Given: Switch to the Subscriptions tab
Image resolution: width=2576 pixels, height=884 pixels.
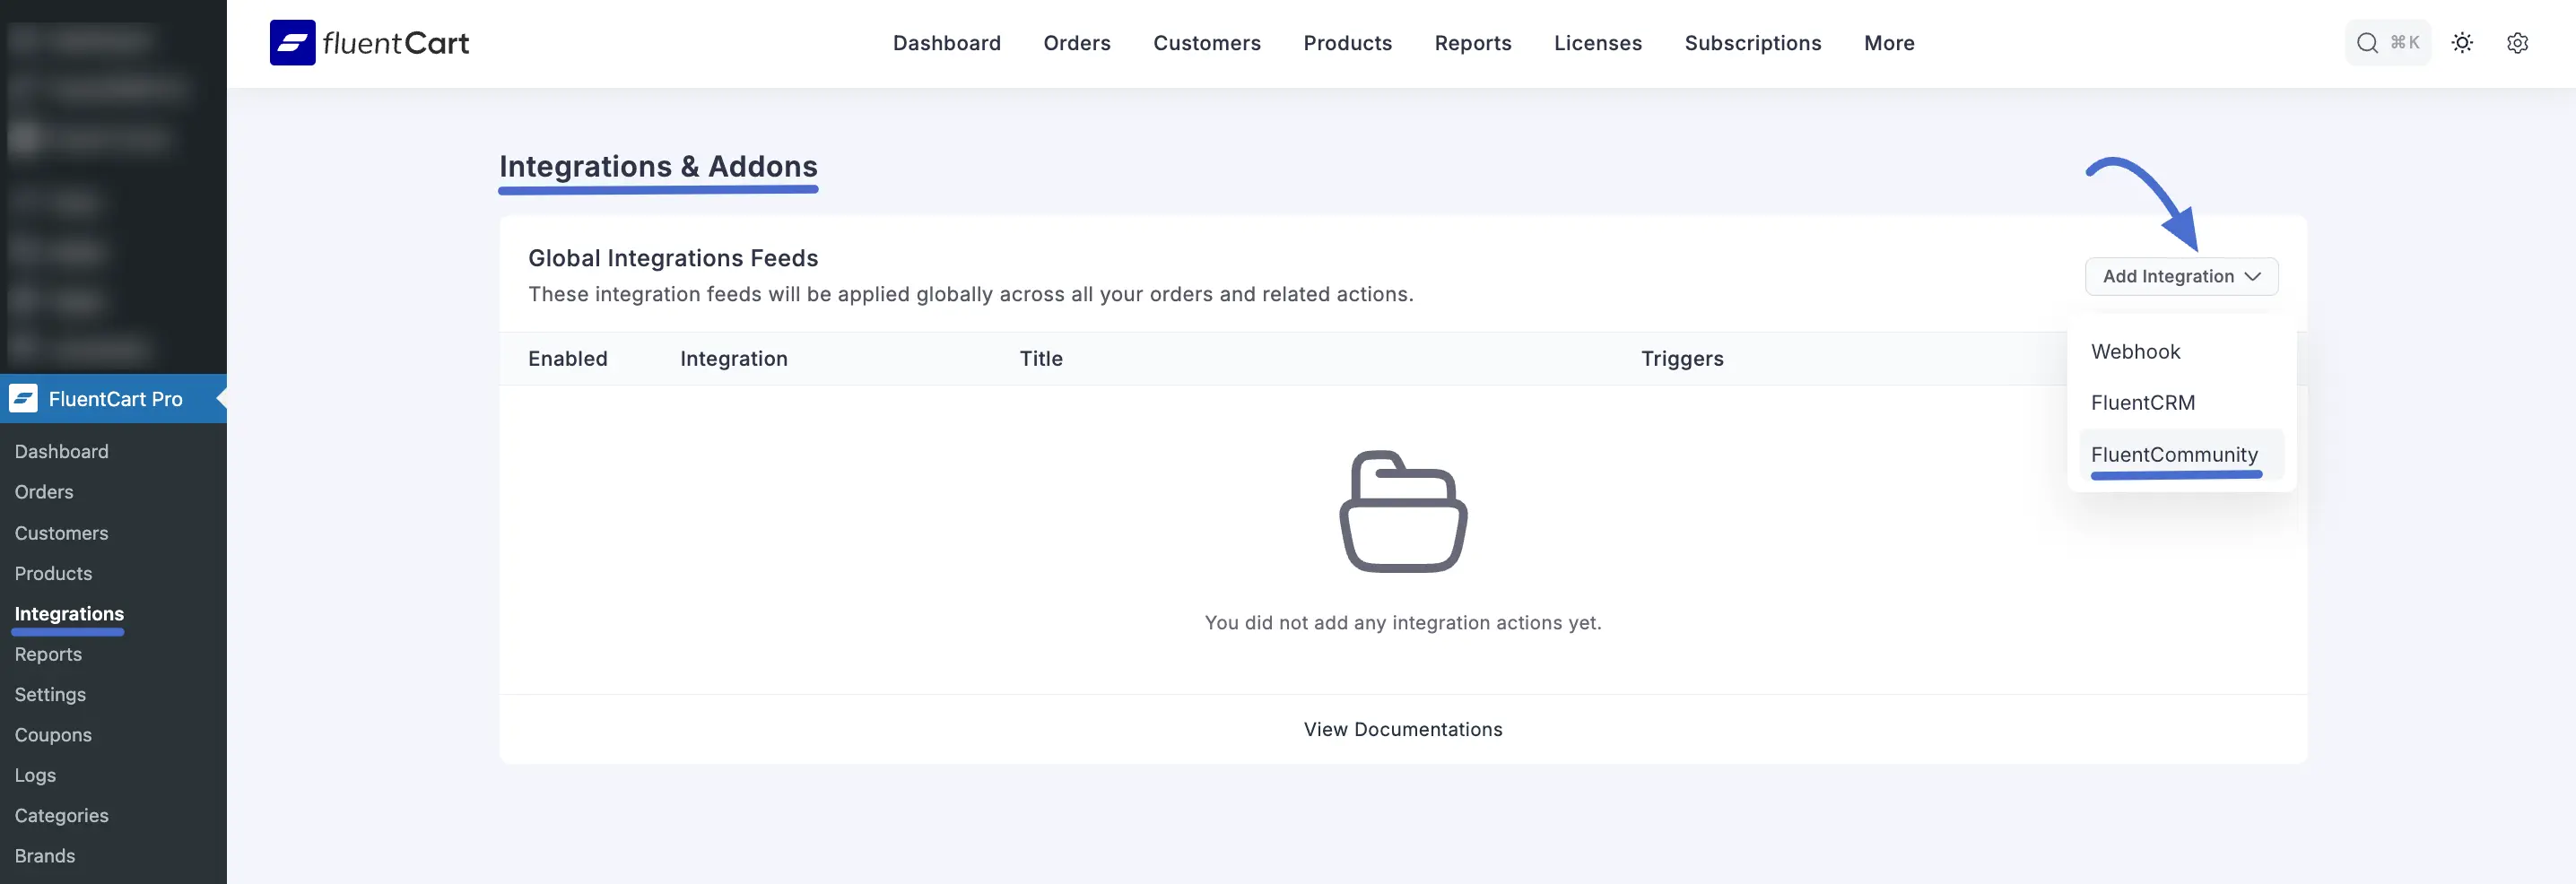Looking at the screenshot, I should point(1753,43).
